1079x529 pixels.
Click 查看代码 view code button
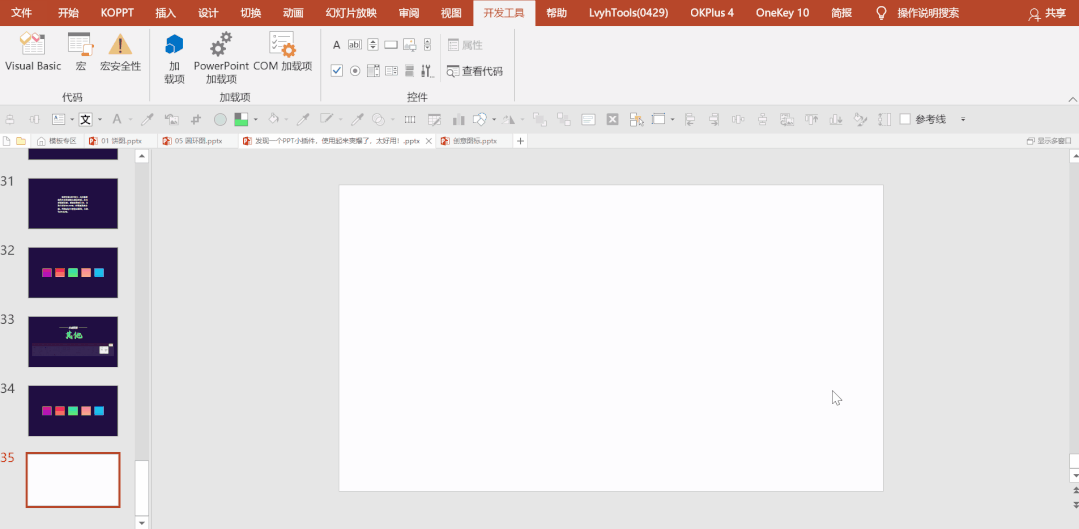[x=475, y=71]
